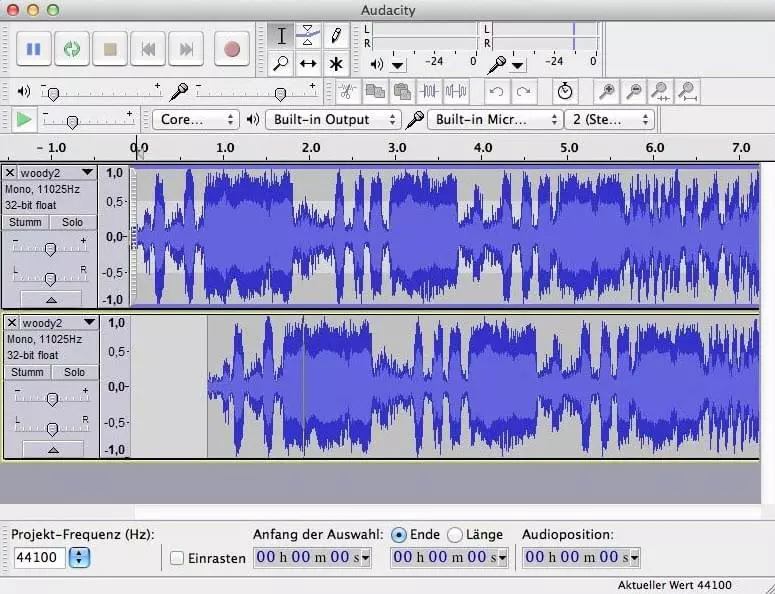Click first track gain slider
The image size is (775, 594).
pos(50,249)
